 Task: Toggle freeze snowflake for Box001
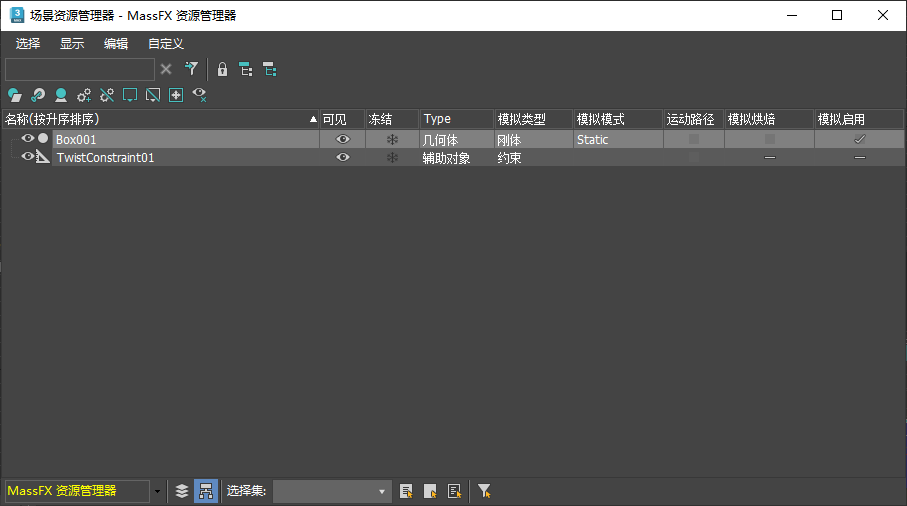coord(392,139)
